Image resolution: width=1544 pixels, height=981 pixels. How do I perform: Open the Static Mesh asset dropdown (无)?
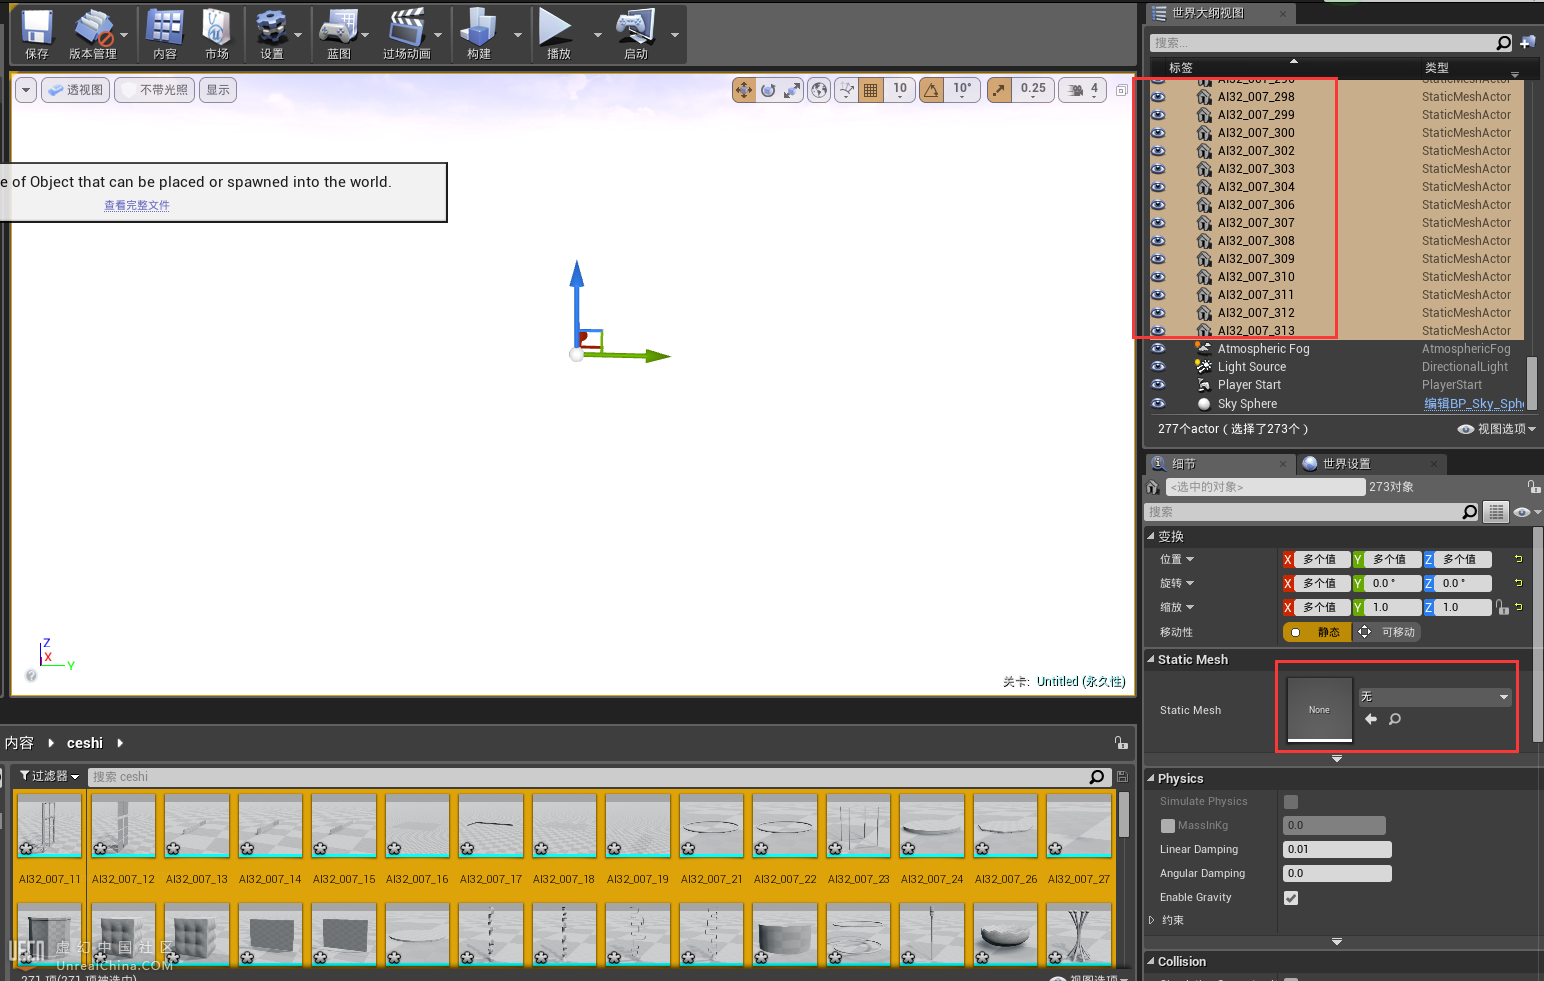click(x=1434, y=696)
